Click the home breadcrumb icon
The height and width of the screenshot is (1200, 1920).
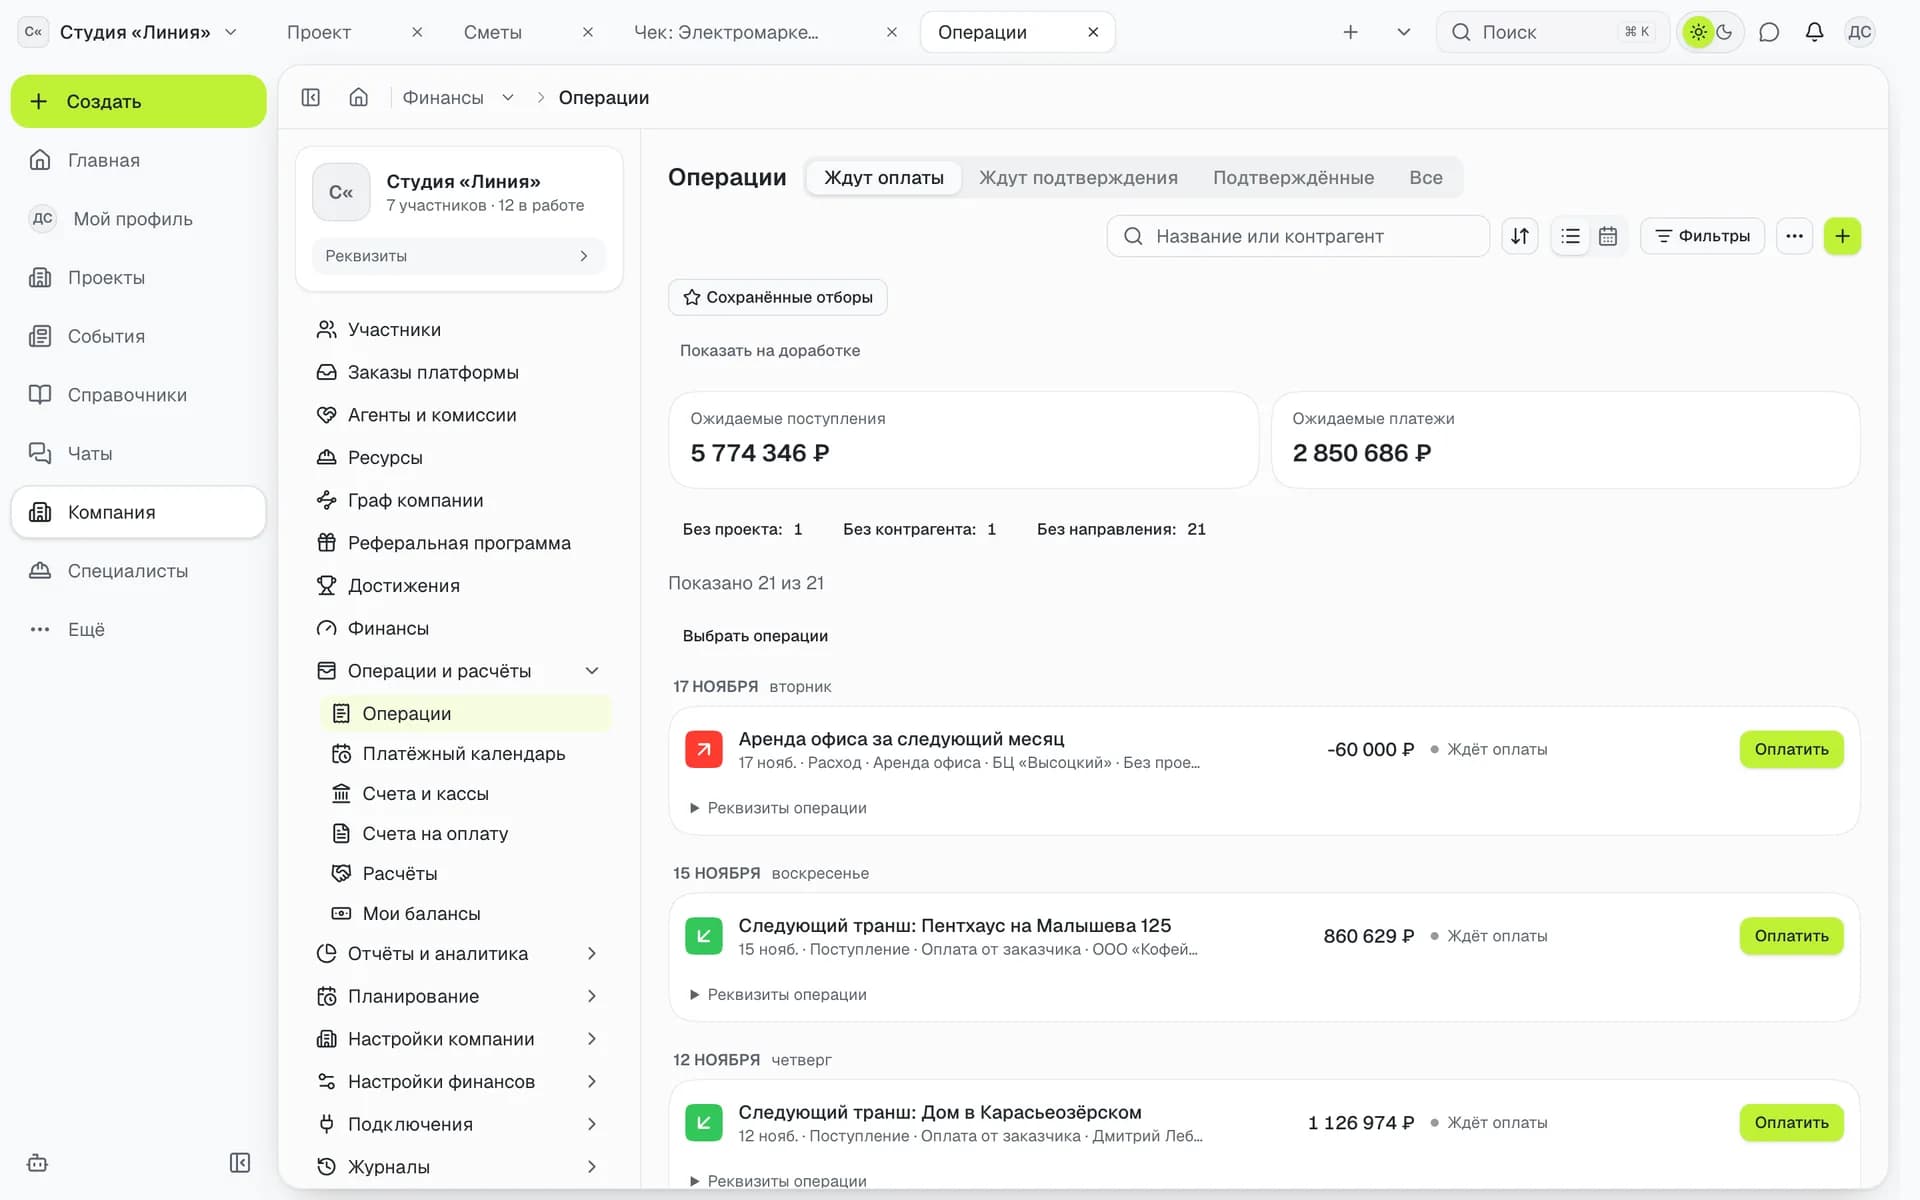359,97
